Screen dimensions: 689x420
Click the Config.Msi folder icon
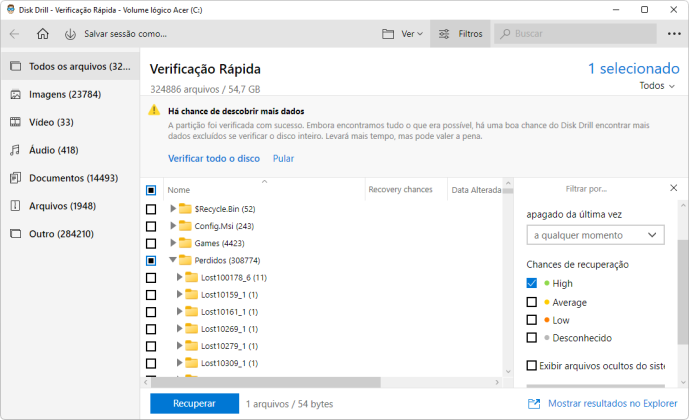(x=185, y=226)
